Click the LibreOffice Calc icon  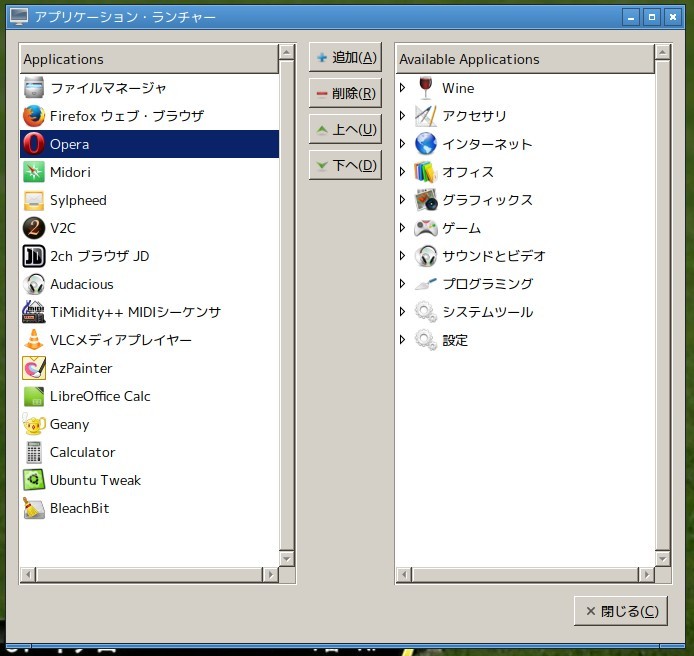pyautogui.click(x=34, y=396)
